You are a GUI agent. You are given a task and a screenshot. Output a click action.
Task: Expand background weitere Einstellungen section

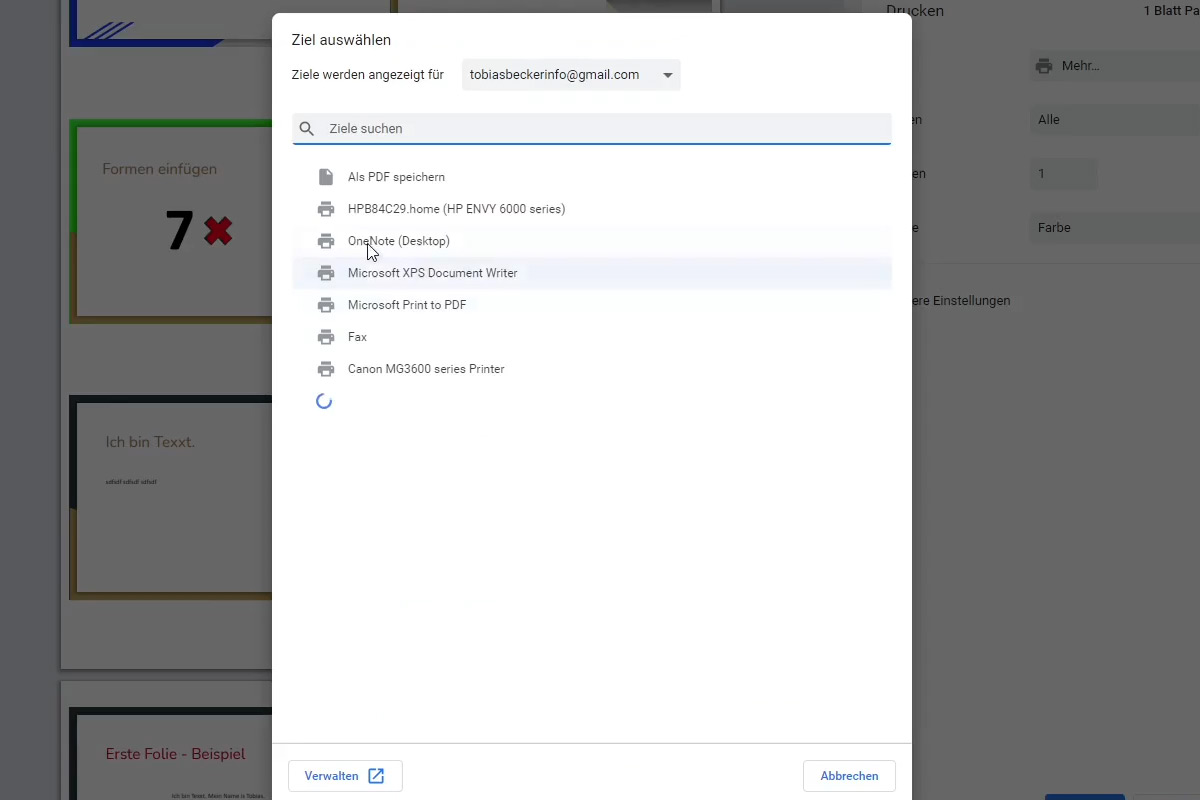tap(962, 301)
